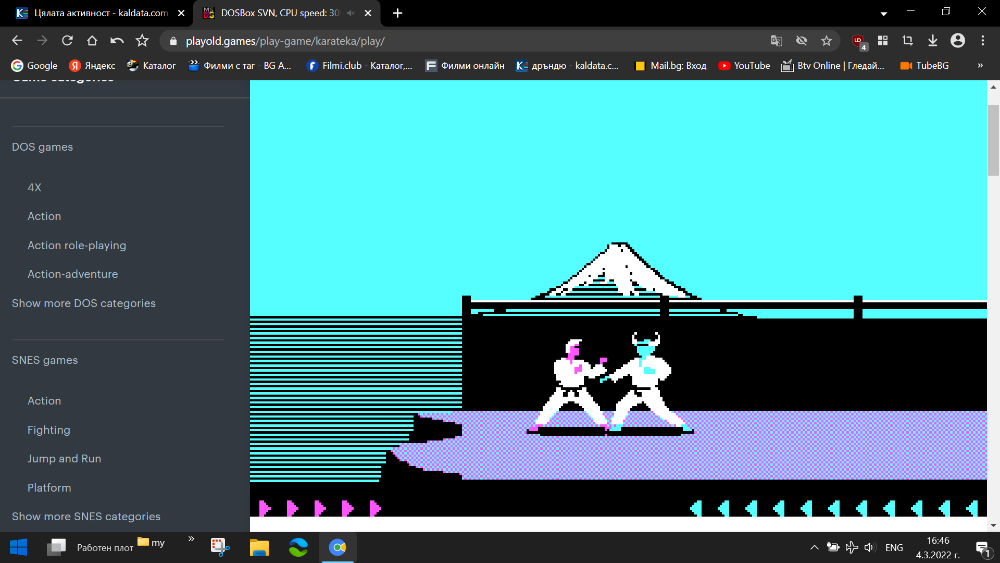Image resolution: width=1000 pixels, height=563 pixels.
Task: Open the Windows Start menu
Action: pyautogui.click(x=18, y=547)
